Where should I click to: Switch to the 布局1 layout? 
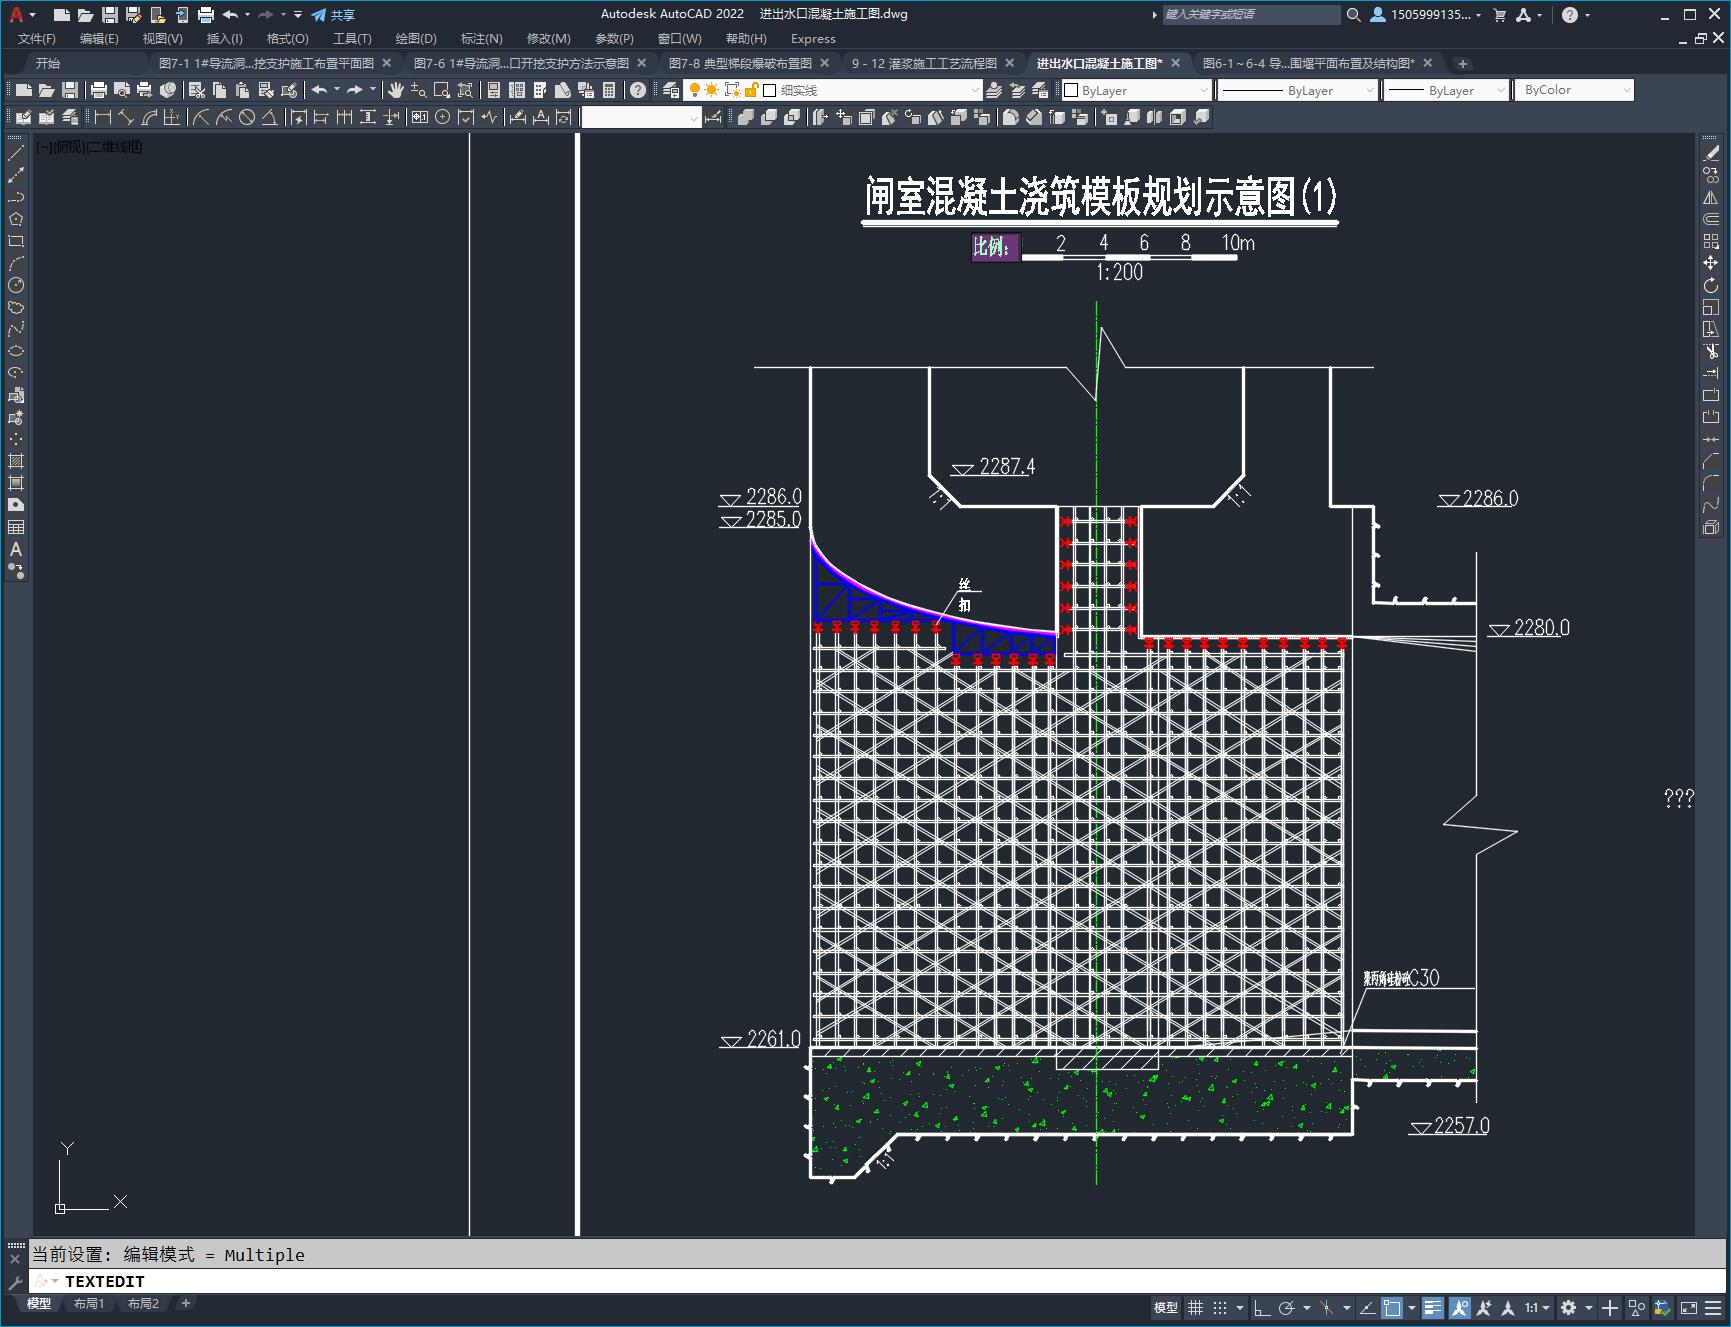89,1303
